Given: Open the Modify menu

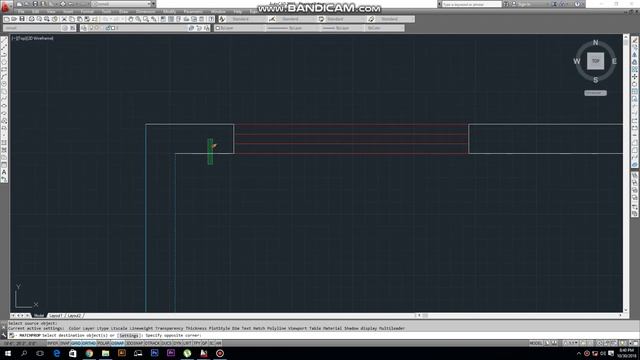Looking at the screenshot, I should coord(169,11).
